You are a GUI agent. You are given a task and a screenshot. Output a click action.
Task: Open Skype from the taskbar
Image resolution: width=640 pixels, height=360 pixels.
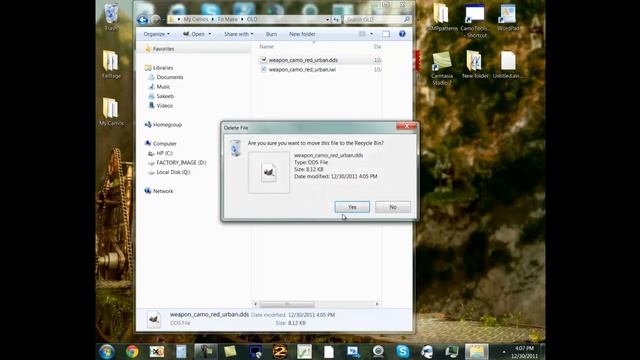pyautogui.click(x=403, y=351)
